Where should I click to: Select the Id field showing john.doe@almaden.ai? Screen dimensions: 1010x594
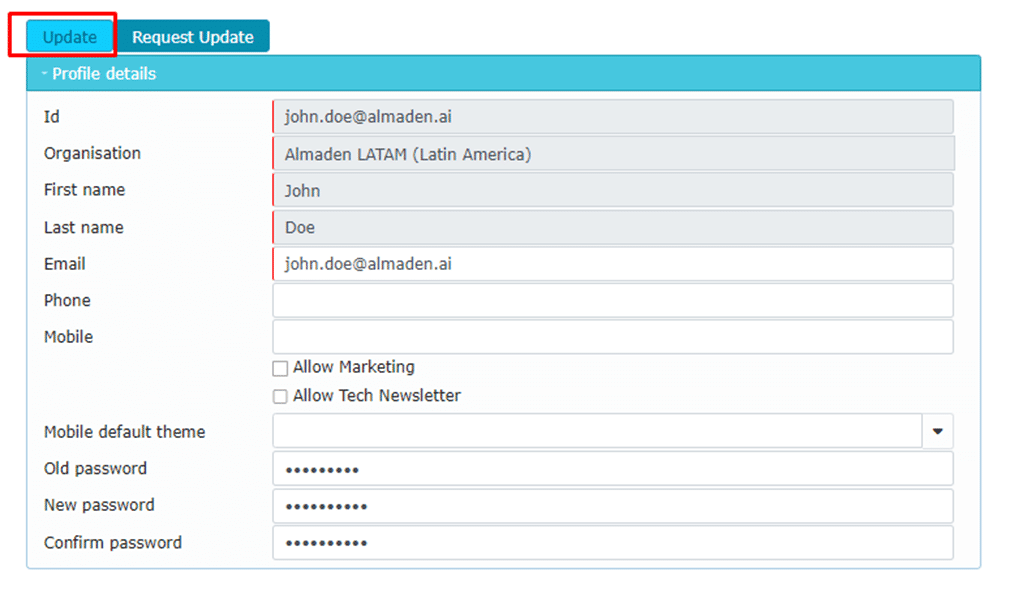click(612, 117)
